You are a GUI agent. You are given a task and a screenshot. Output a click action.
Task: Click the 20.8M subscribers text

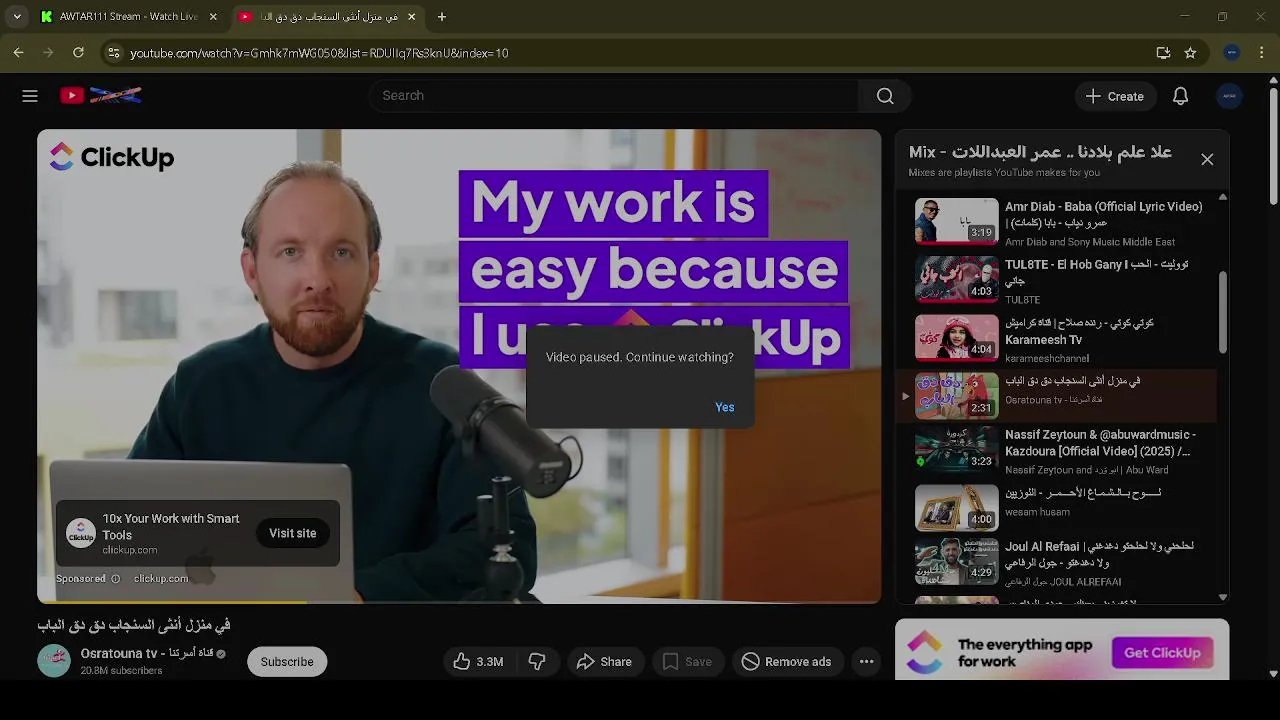click(121, 671)
